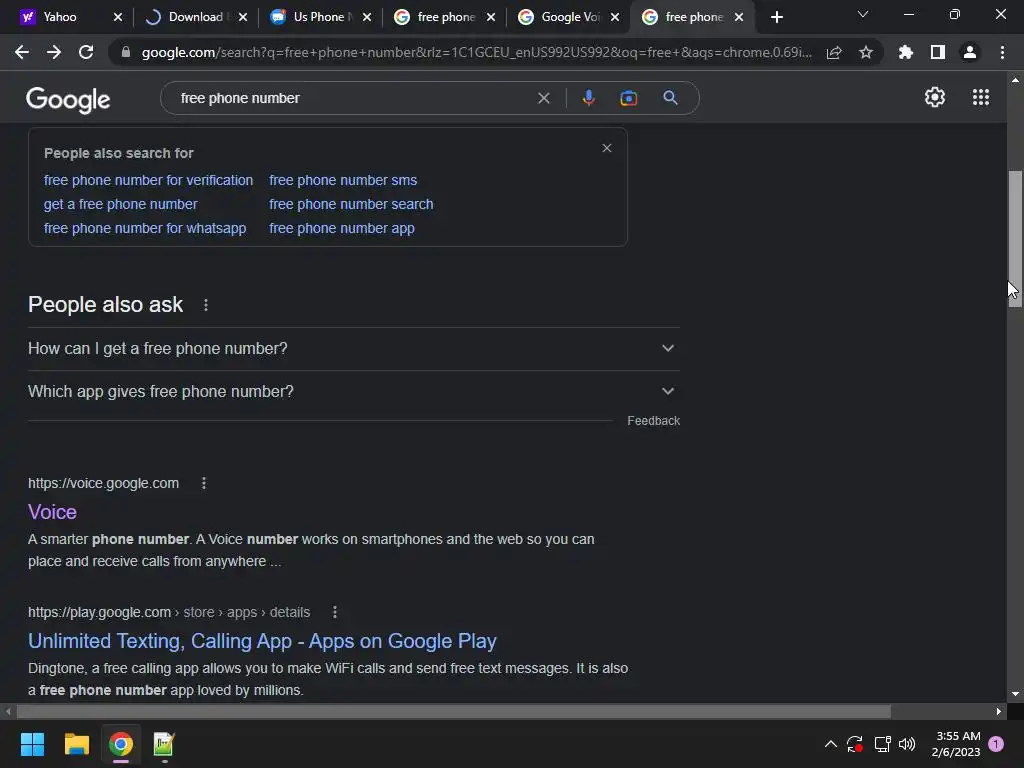This screenshot has height=768, width=1024.
Task: Click scroll down arrow on scrollbar
Action: (1015, 694)
